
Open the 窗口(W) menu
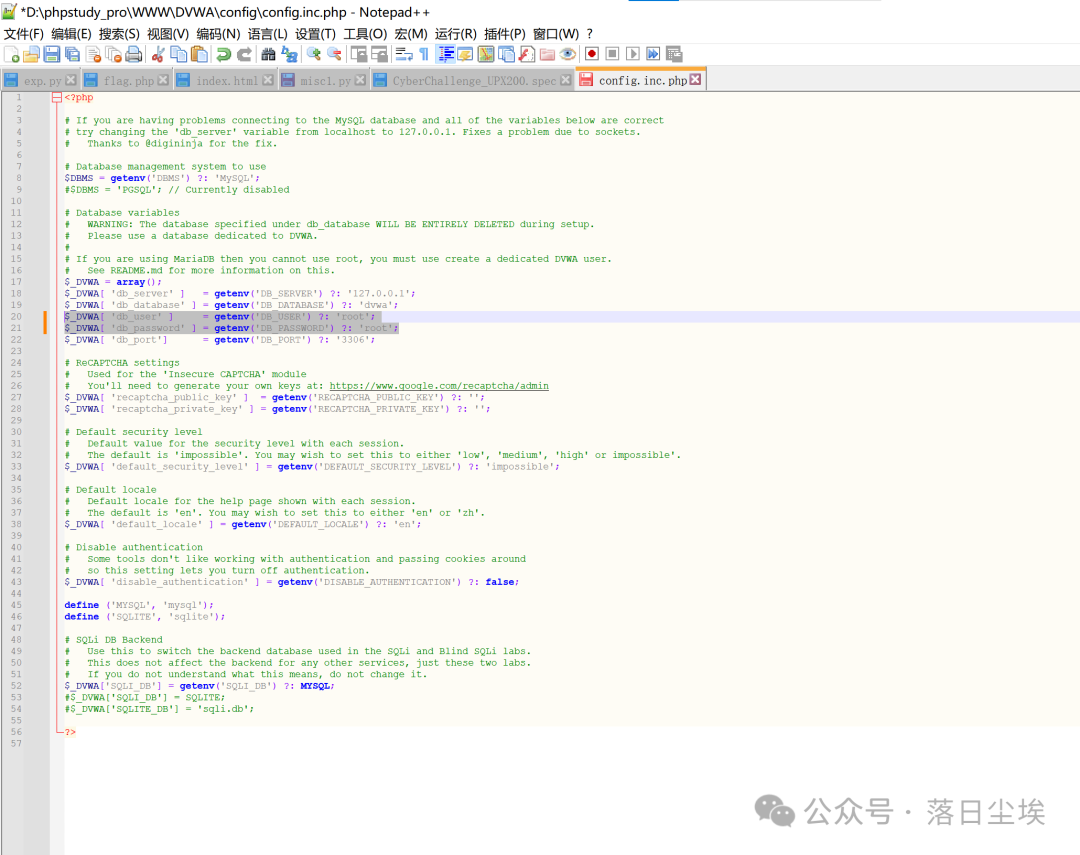click(x=556, y=34)
